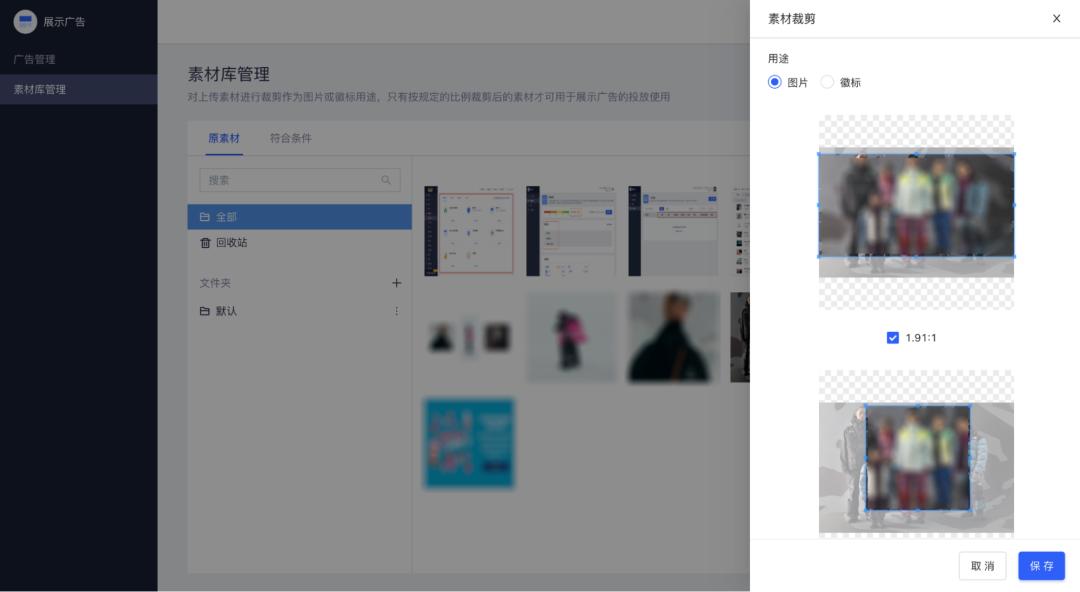
Task: Select the 徽标 usage radio button
Action: coord(827,82)
